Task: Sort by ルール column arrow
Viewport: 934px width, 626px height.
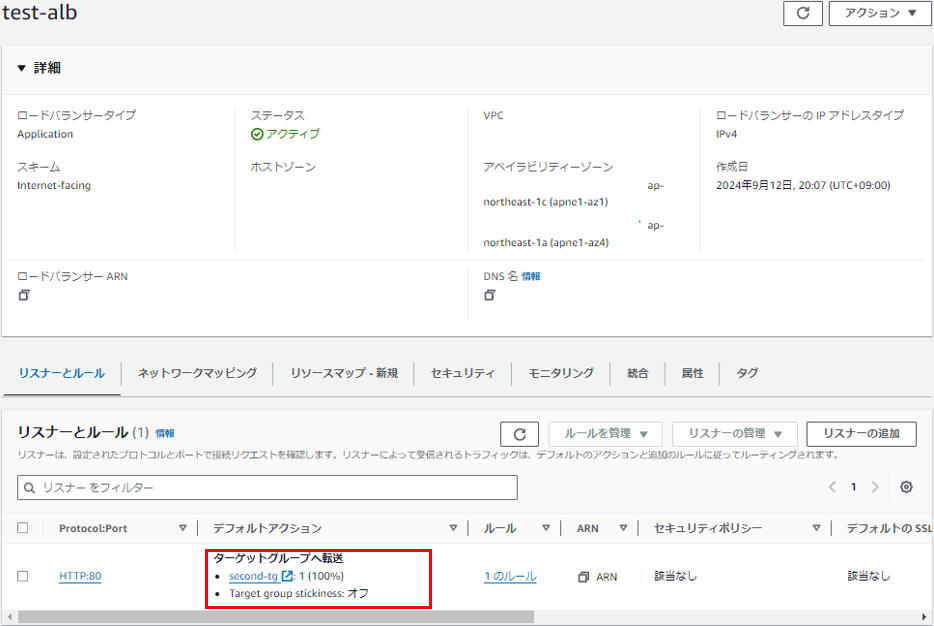Action: [546, 528]
